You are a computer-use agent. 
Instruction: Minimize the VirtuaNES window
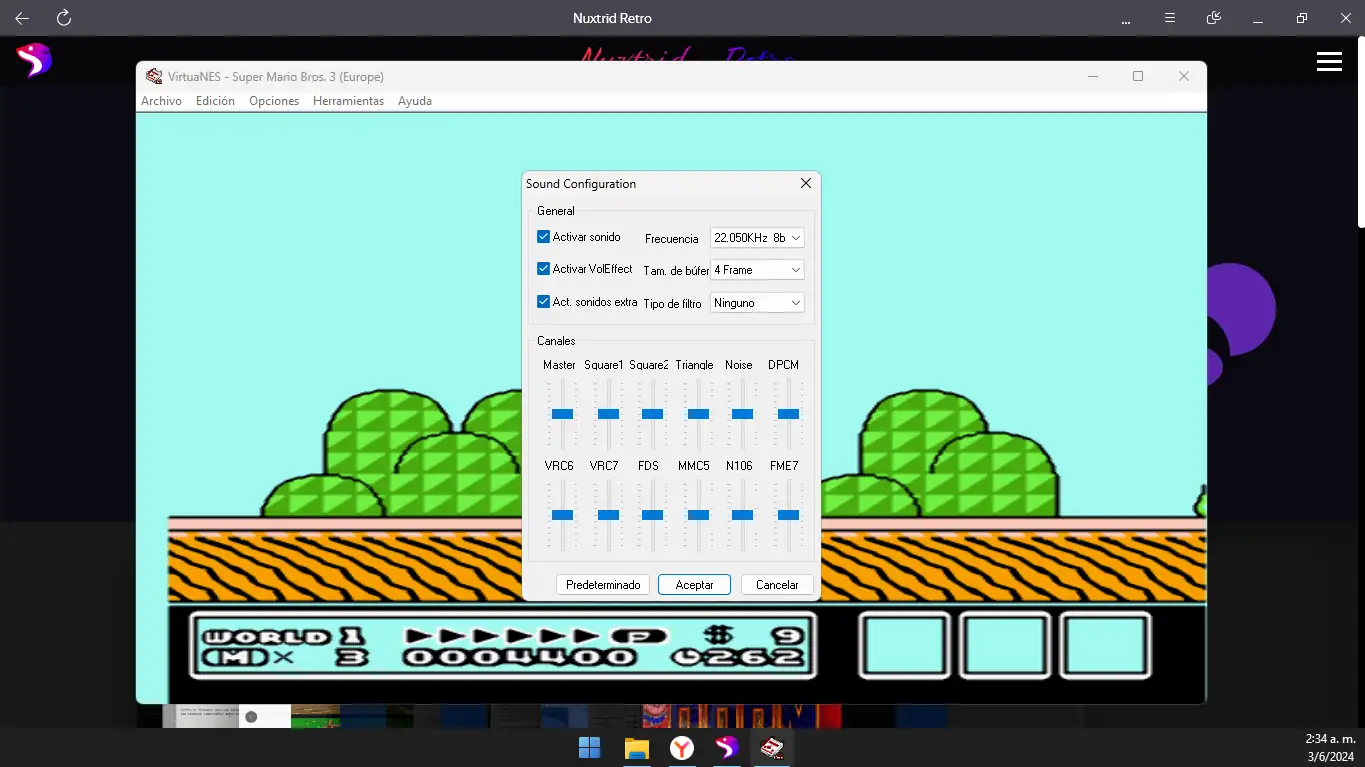point(1093,76)
